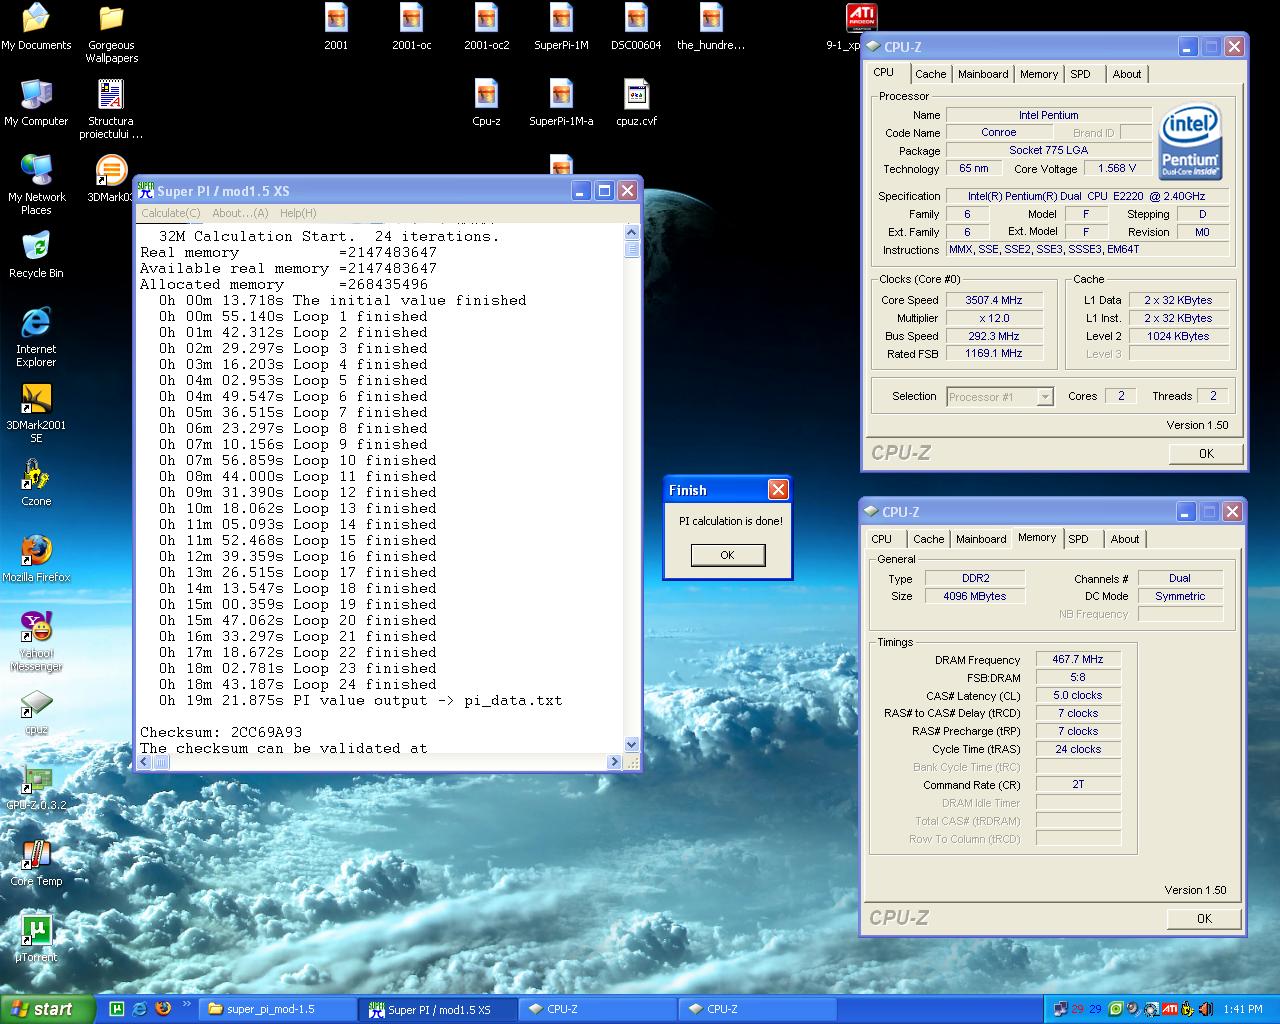The height and width of the screenshot is (1024, 1280).
Task: Click DRAM Frequency value 467.7 MHz
Action: click(1078, 660)
